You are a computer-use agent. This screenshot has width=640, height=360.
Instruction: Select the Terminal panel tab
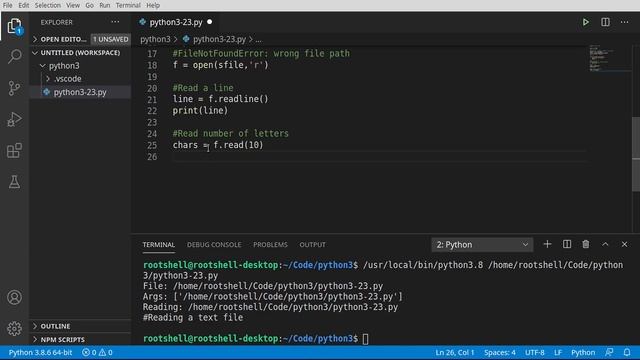click(158, 244)
